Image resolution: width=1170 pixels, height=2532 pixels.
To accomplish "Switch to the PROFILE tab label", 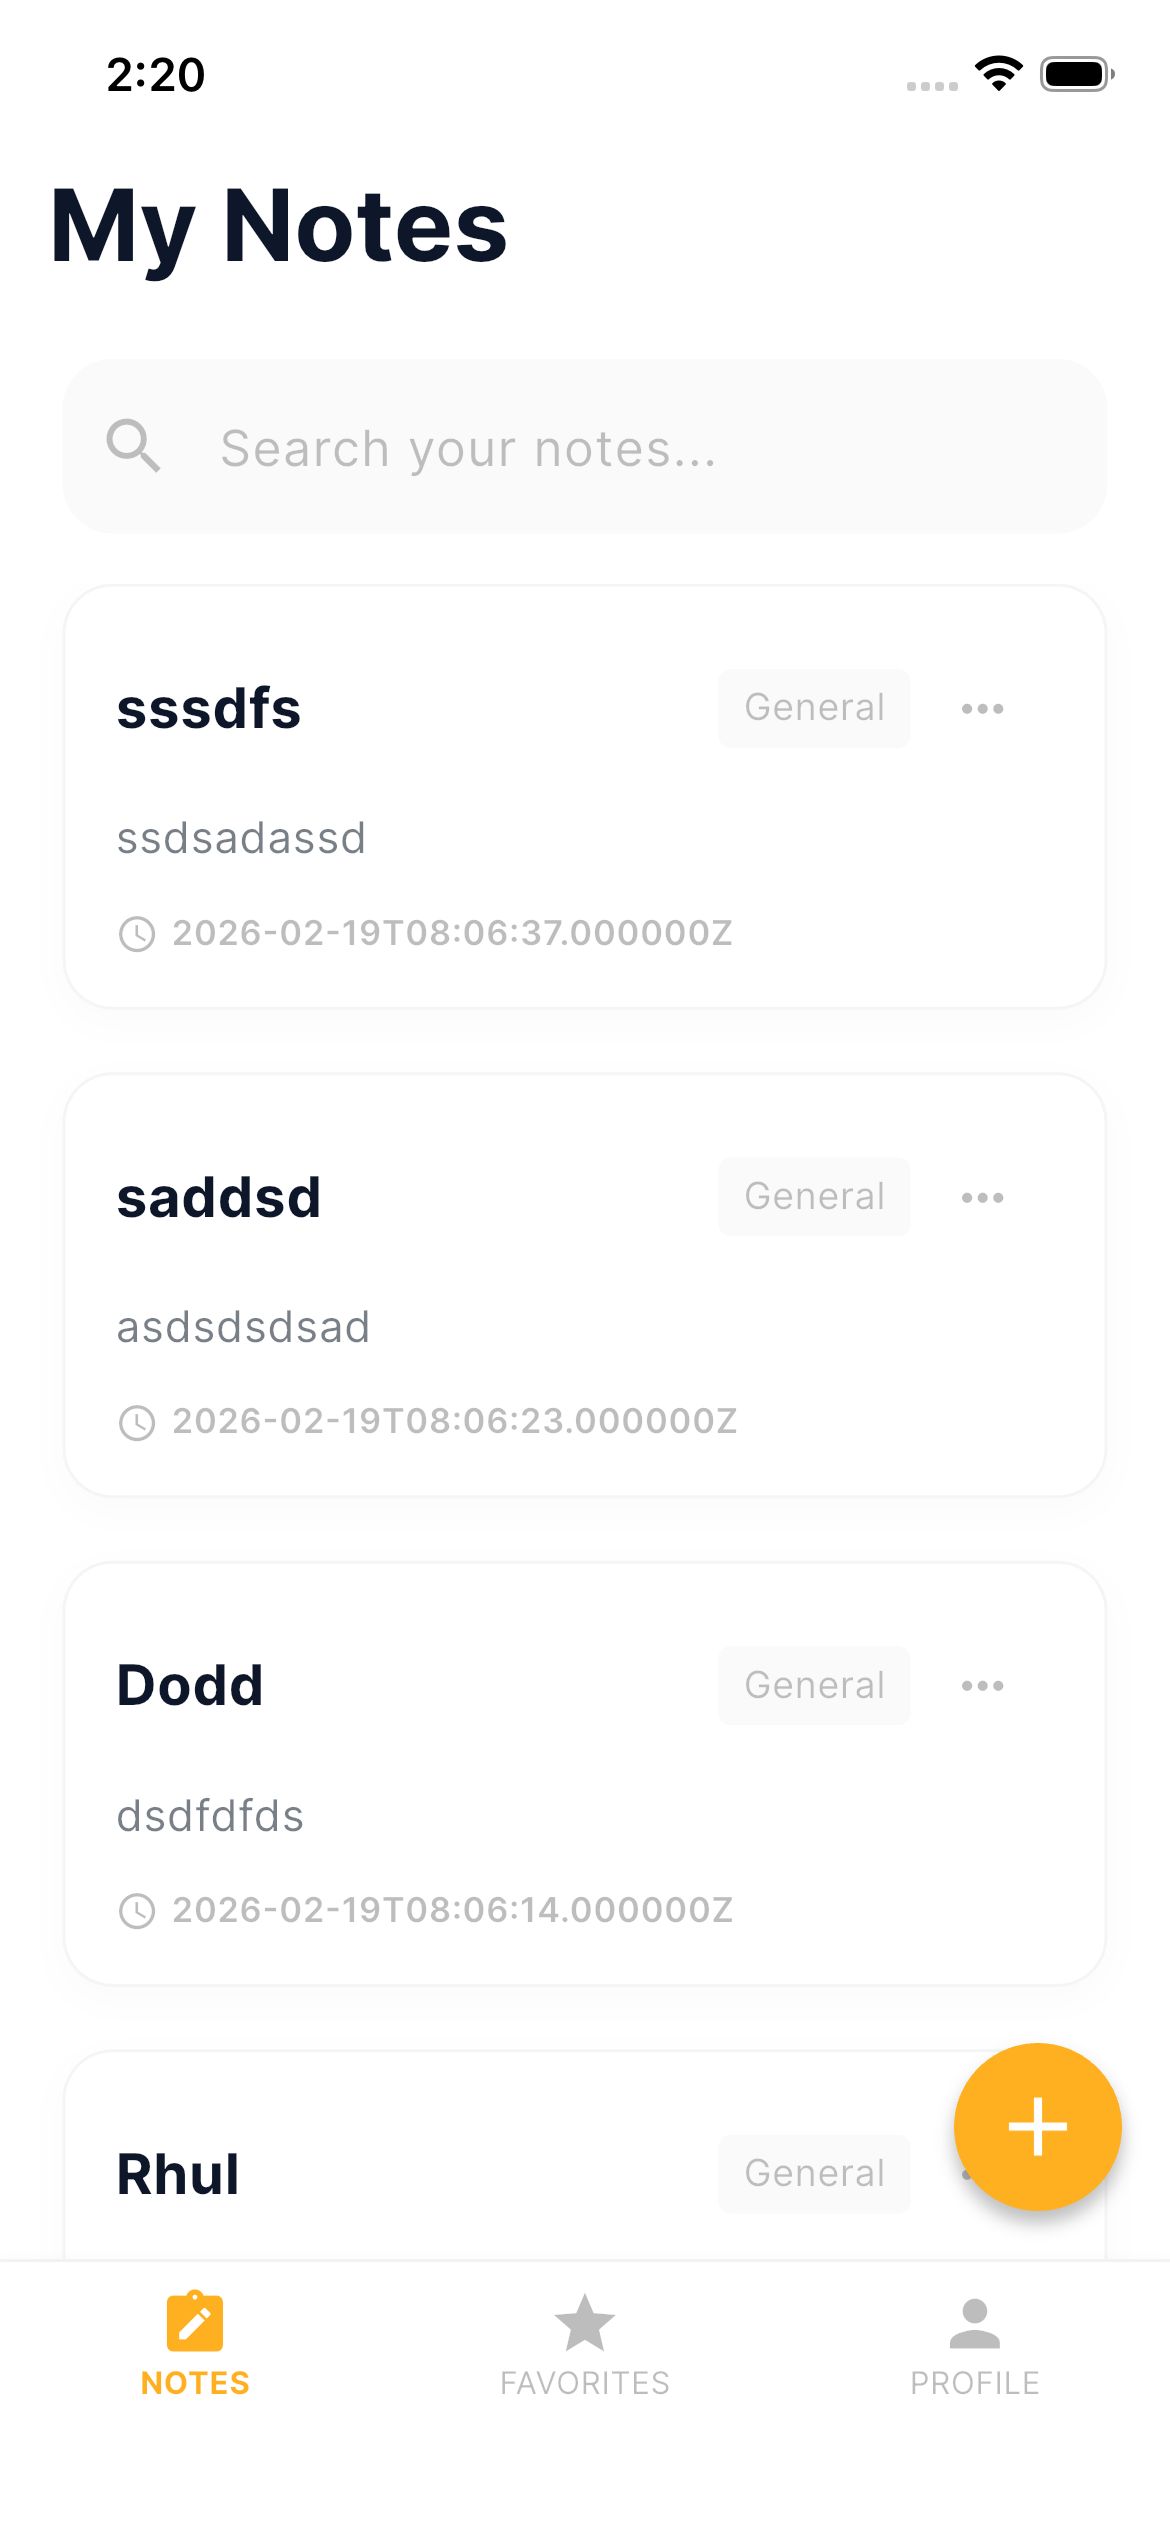I will click(974, 2383).
